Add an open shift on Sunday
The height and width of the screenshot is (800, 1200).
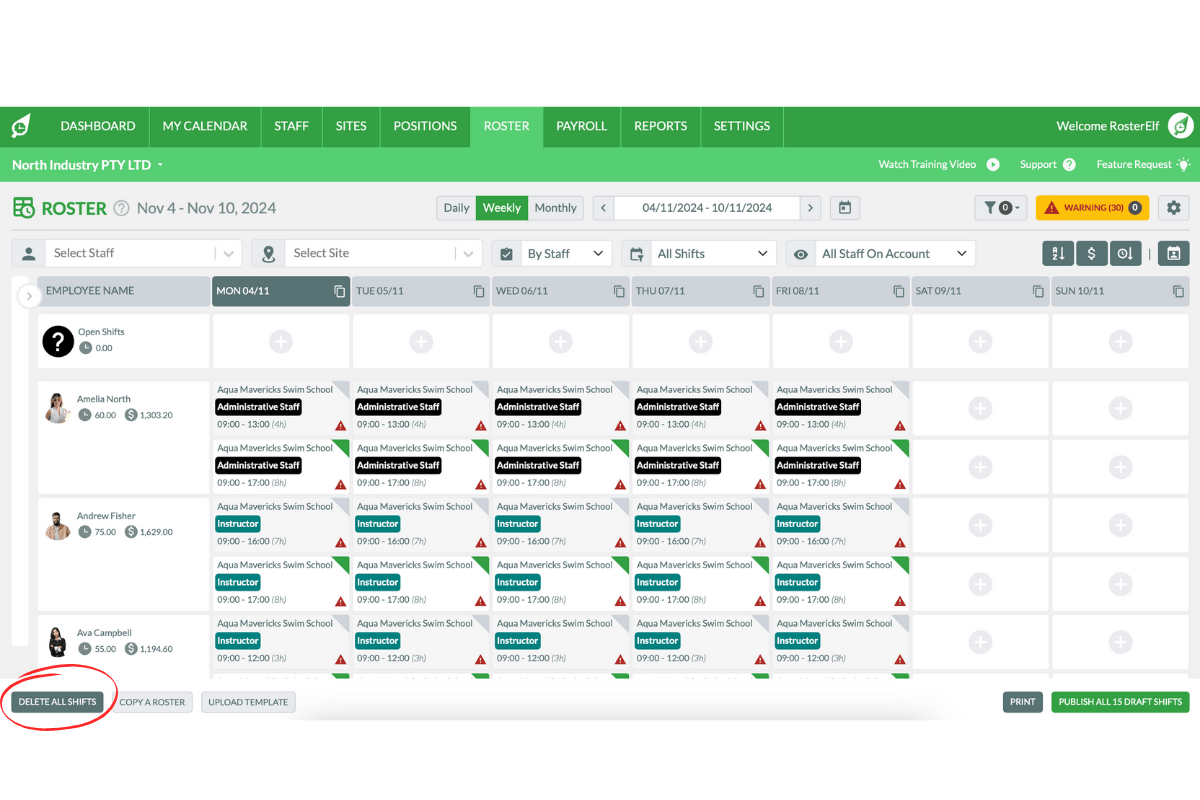(x=1120, y=342)
